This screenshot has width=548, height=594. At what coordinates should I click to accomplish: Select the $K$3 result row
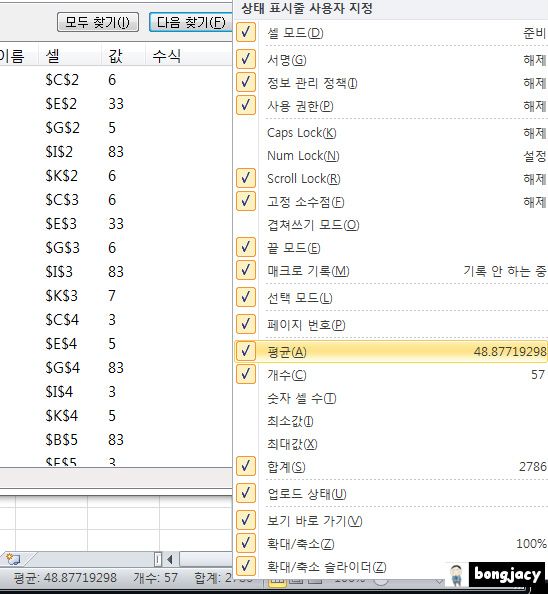click(x=116, y=295)
